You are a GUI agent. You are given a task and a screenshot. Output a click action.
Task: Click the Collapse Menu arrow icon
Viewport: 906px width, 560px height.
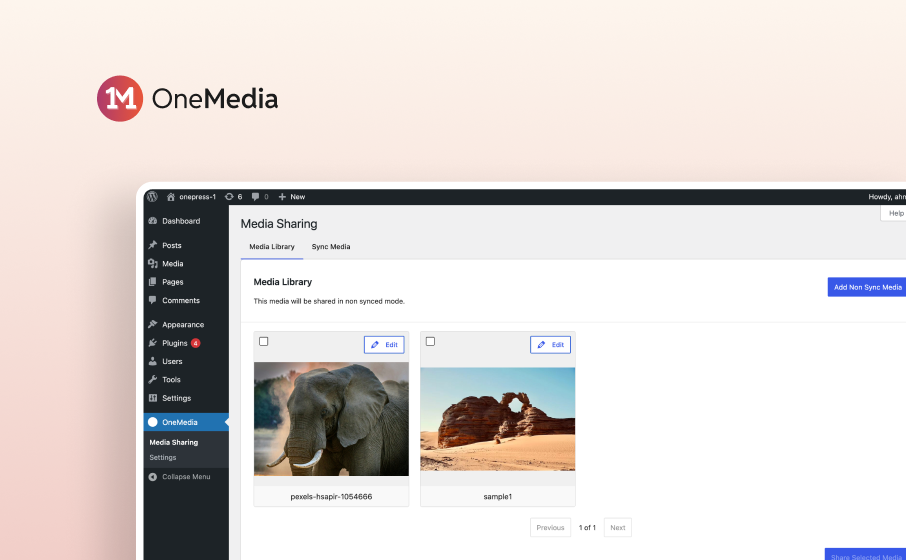pyautogui.click(x=153, y=477)
